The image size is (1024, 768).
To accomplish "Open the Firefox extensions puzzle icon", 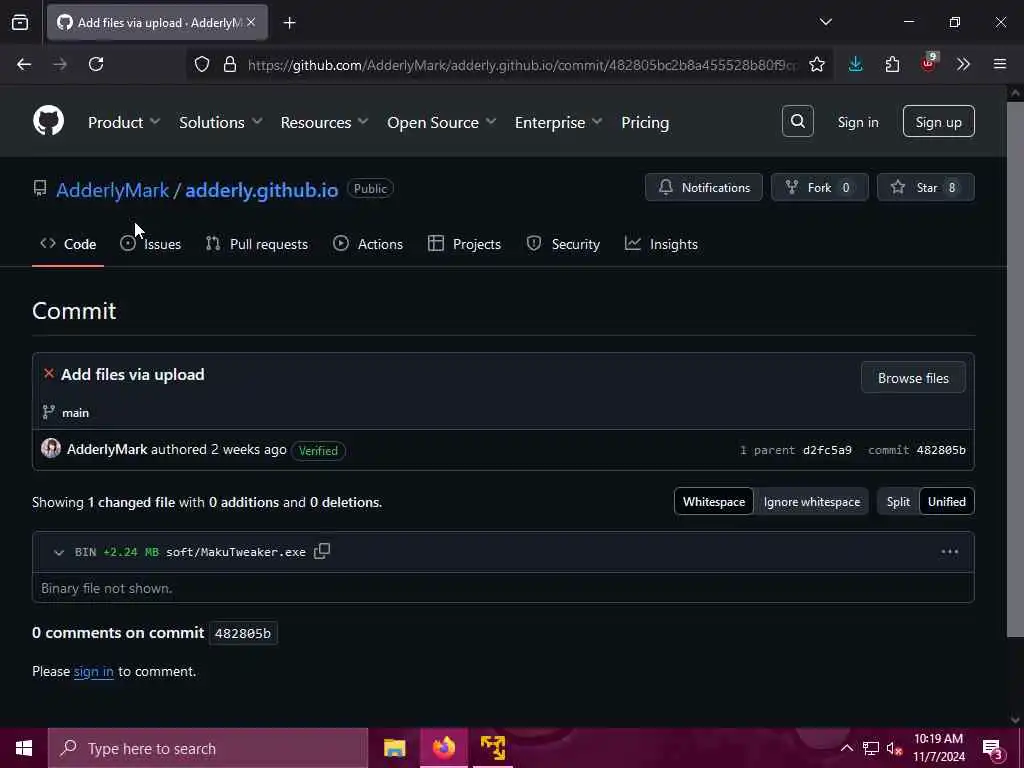I will coord(892,64).
